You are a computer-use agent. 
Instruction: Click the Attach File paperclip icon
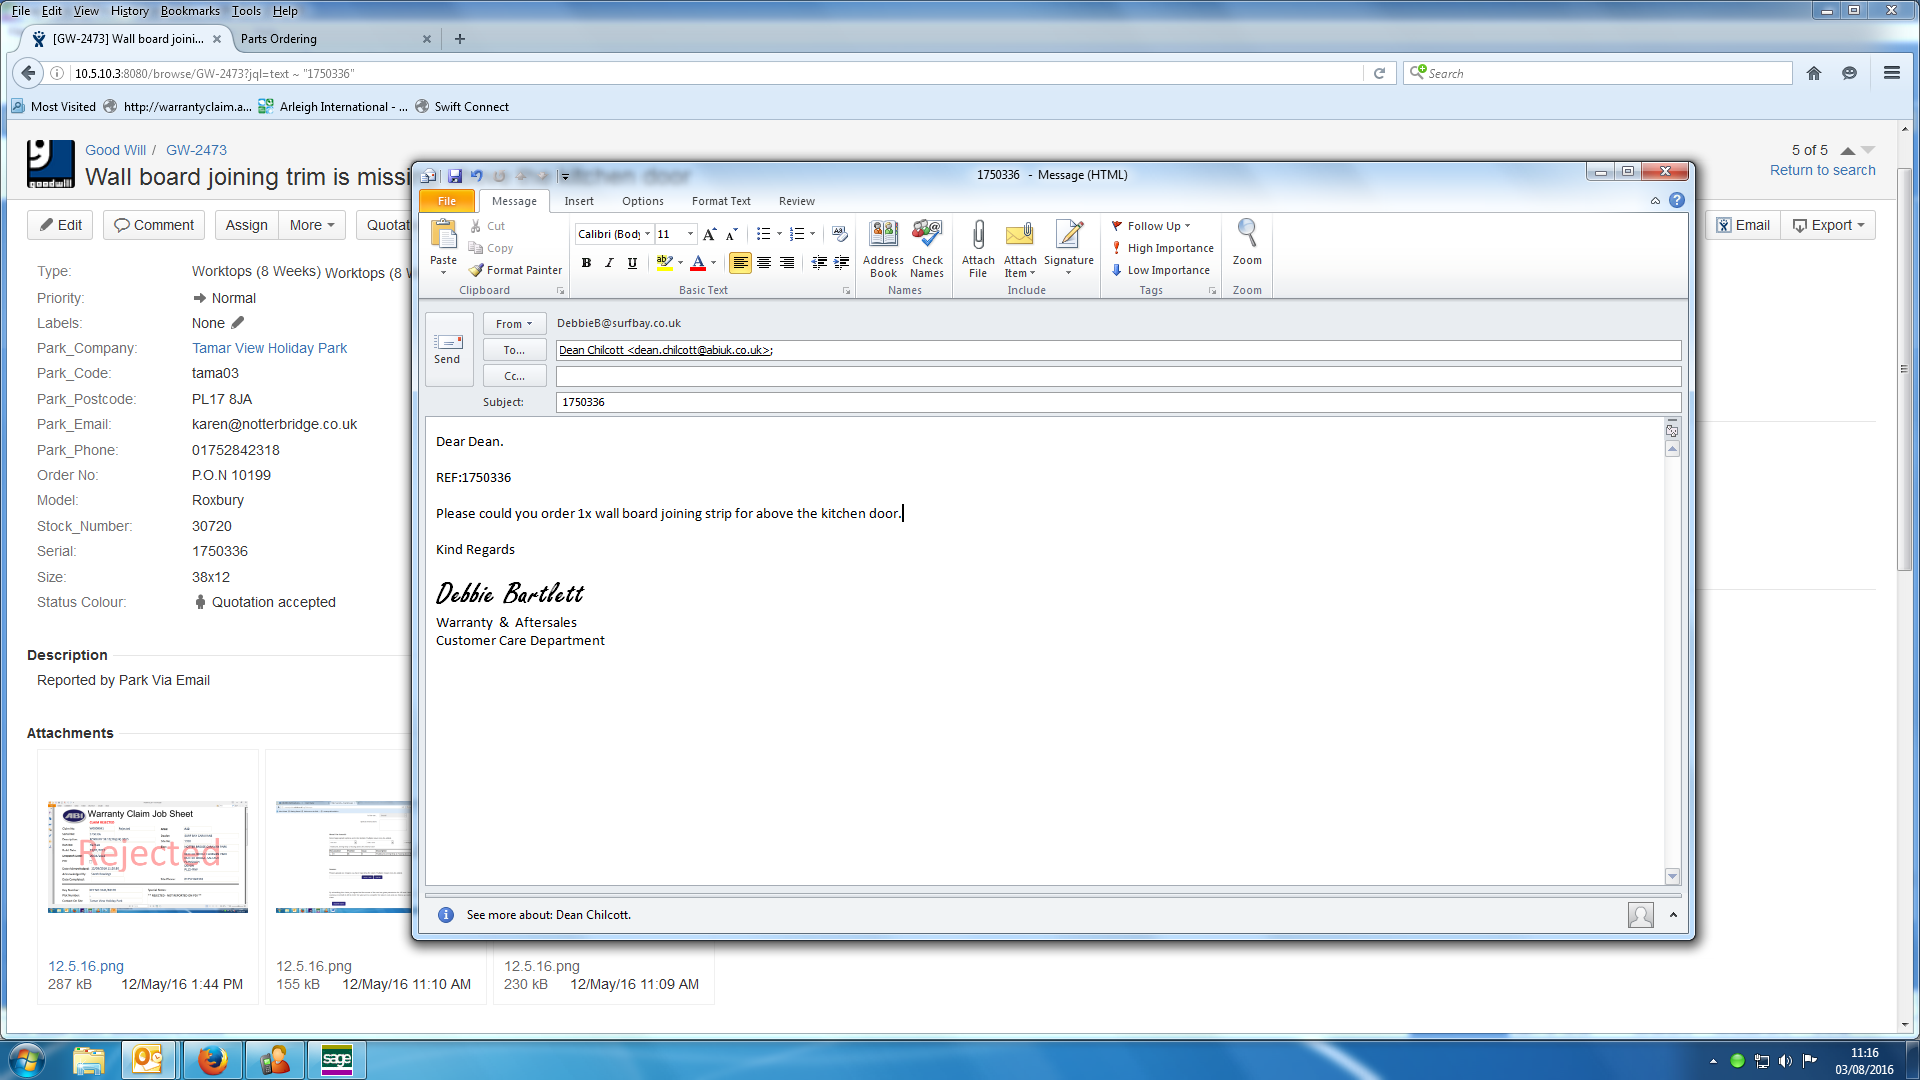pos(977,237)
